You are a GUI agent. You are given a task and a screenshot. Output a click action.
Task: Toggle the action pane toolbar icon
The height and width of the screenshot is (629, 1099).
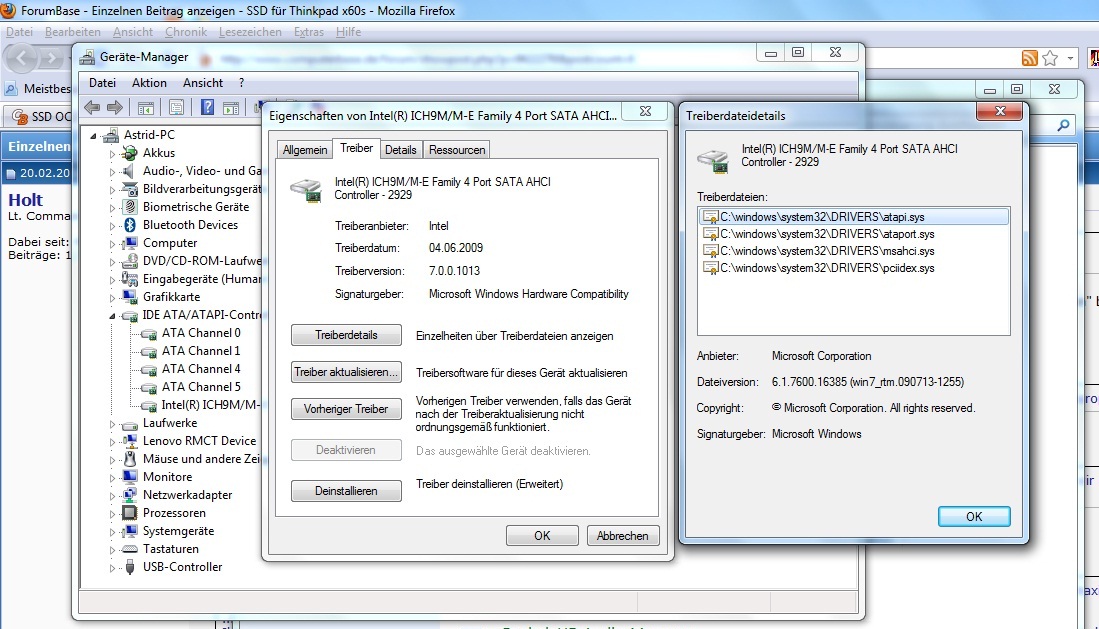click(x=231, y=107)
